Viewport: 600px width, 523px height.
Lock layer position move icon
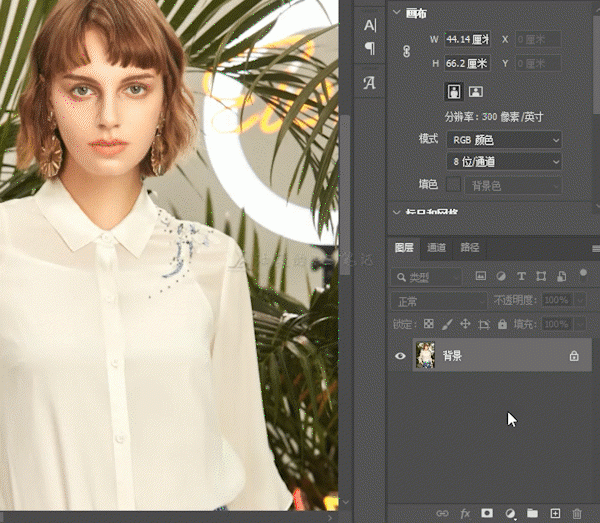coord(465,324)
